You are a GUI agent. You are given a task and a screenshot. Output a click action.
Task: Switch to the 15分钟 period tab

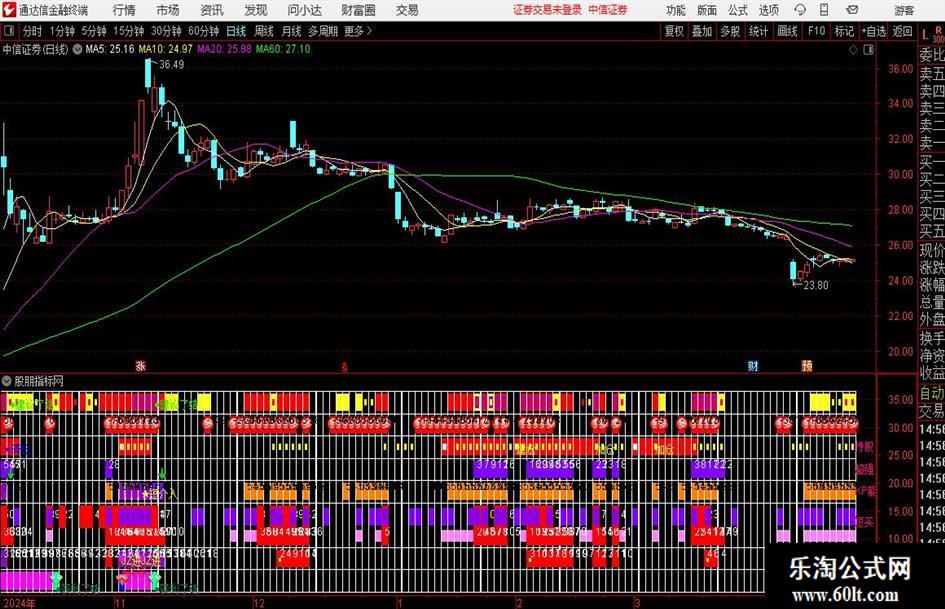coord(129,31)
